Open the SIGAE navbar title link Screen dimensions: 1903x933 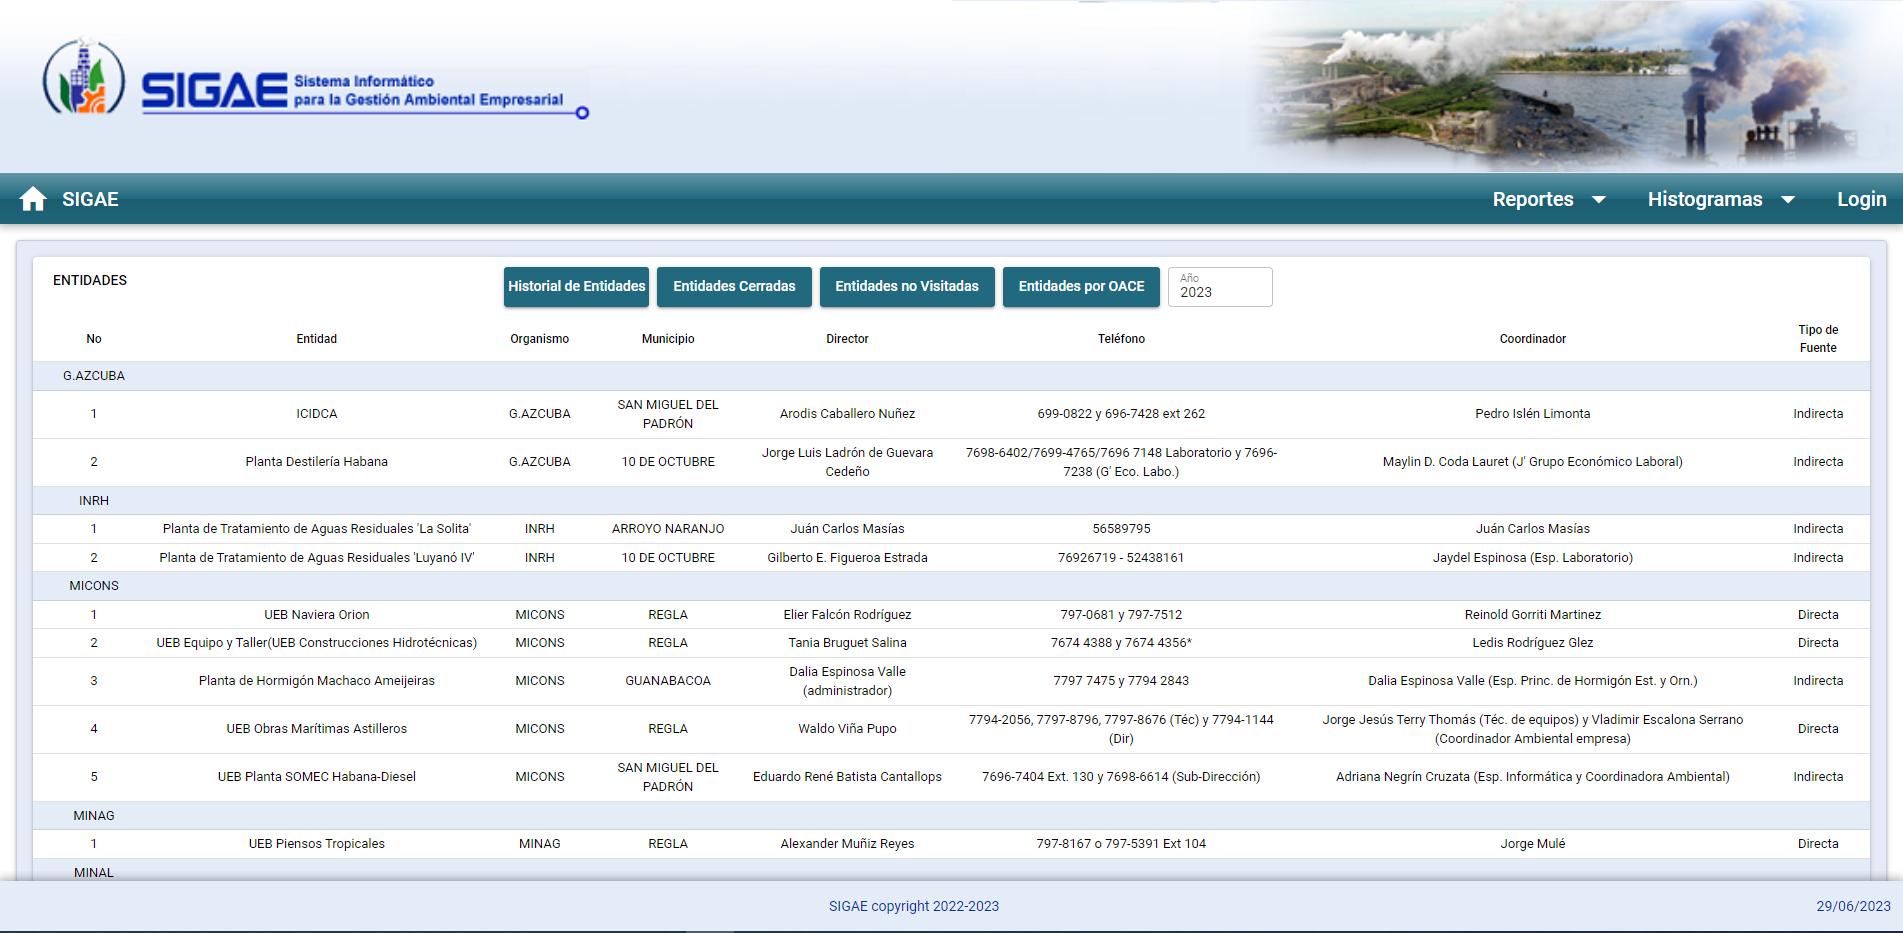[90, 199]
